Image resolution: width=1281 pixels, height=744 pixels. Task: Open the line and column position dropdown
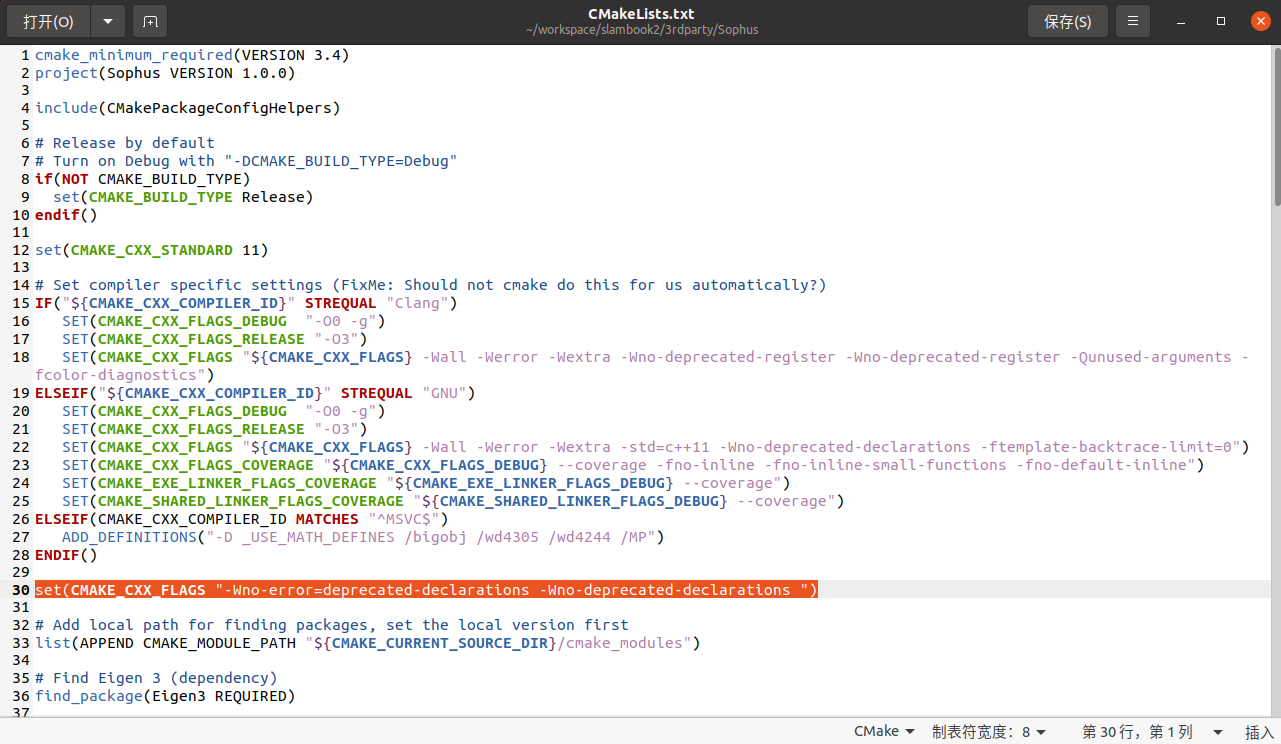coord(1152,731)
